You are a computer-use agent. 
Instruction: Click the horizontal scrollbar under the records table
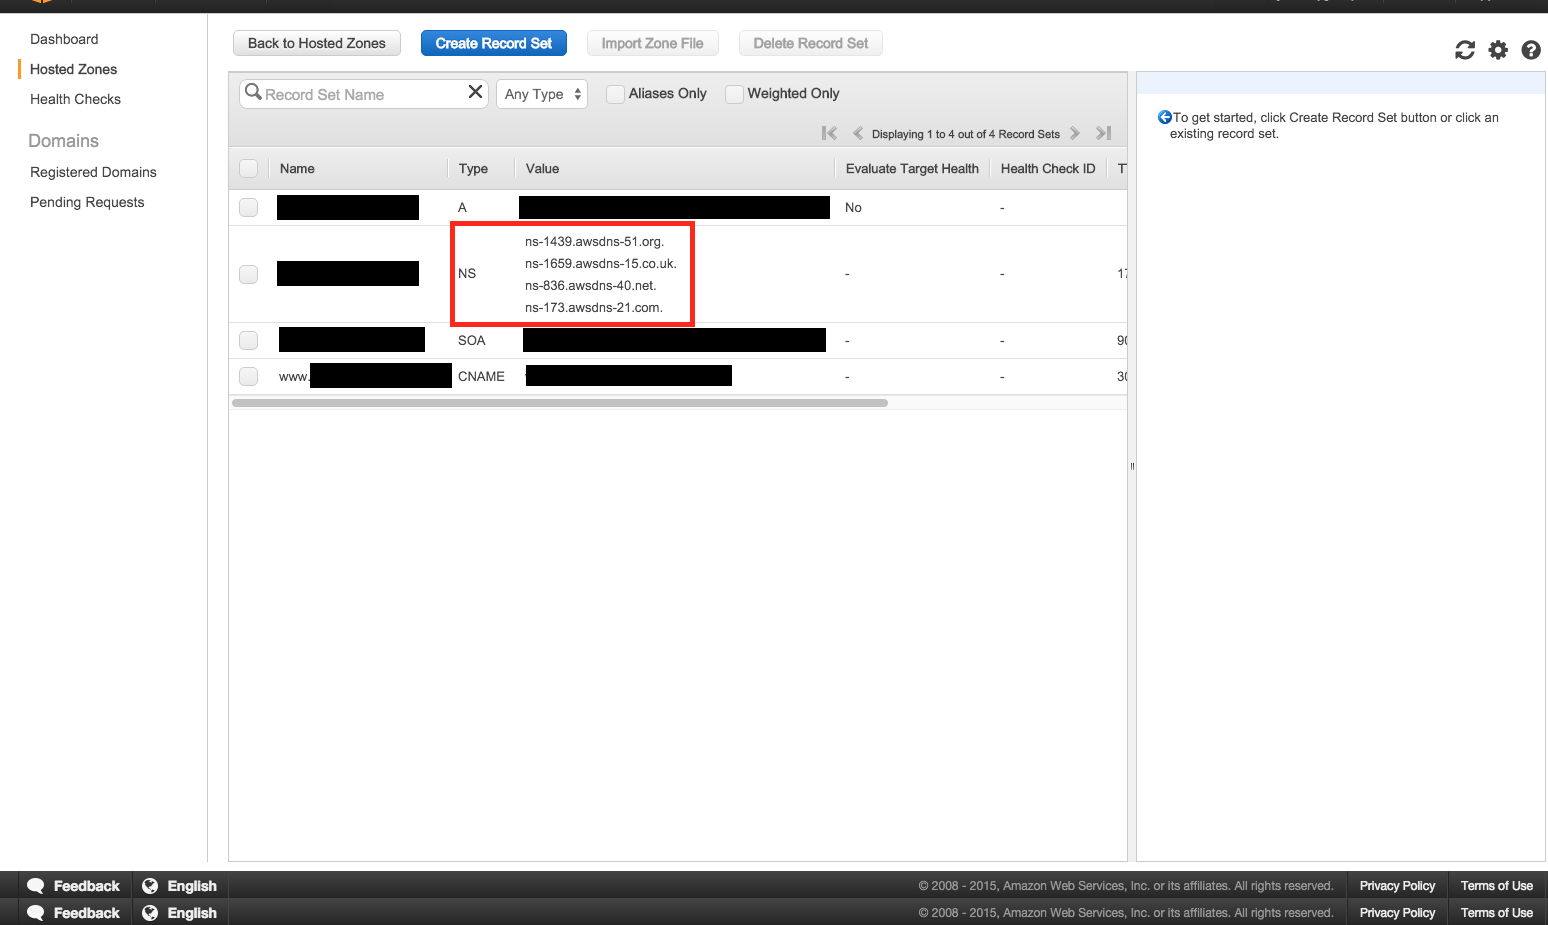coord(560,403)
